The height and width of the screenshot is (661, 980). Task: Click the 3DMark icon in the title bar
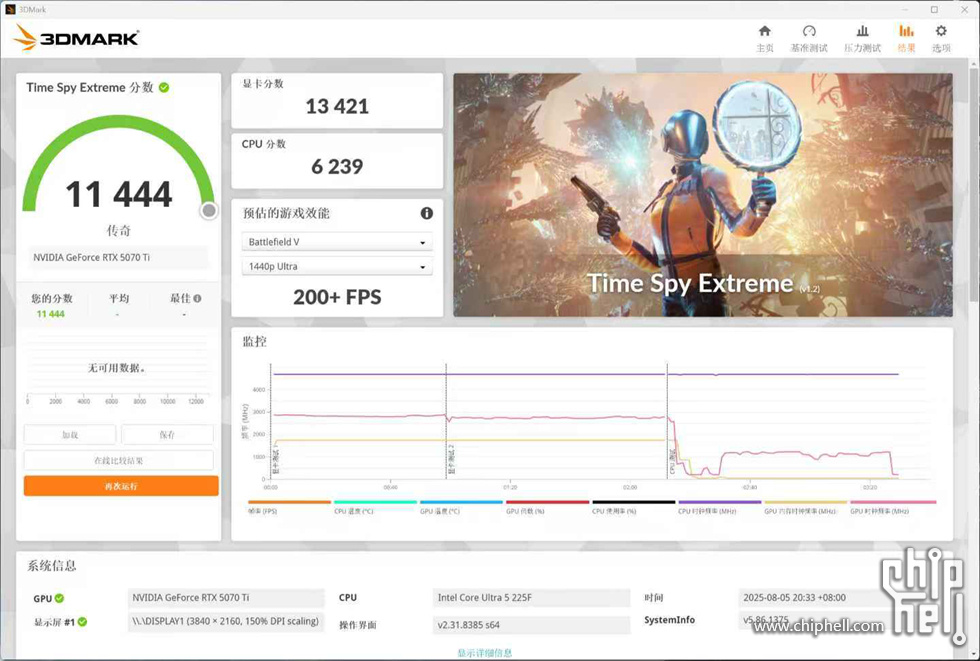[9, 9]
